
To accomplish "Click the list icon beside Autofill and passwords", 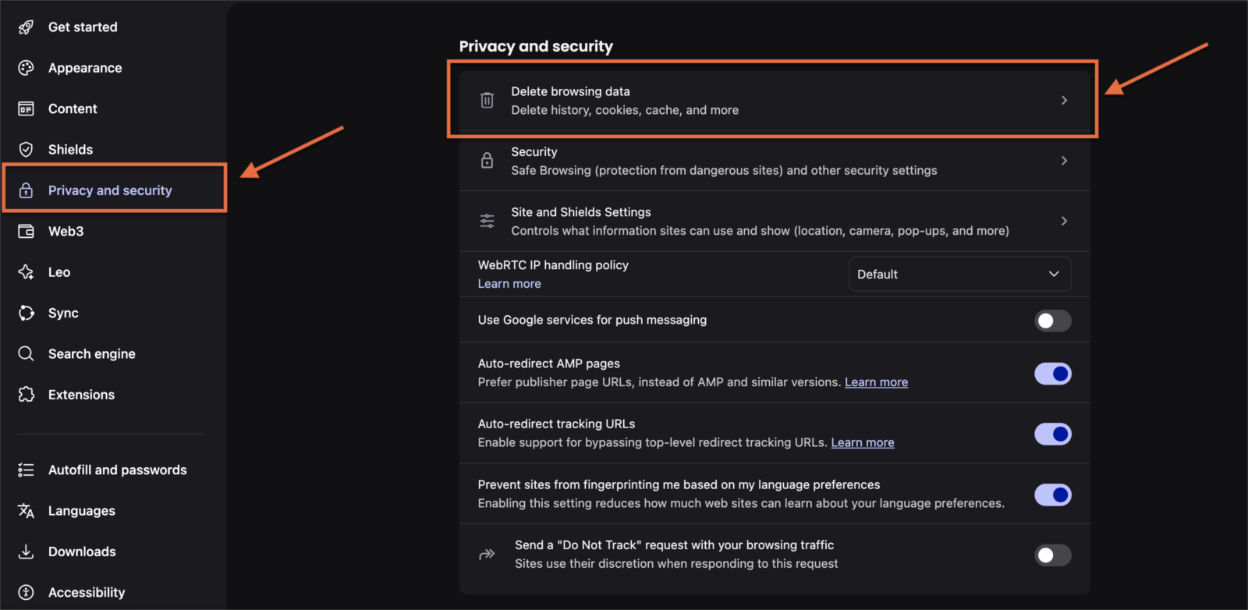I will tap(27, 470).
